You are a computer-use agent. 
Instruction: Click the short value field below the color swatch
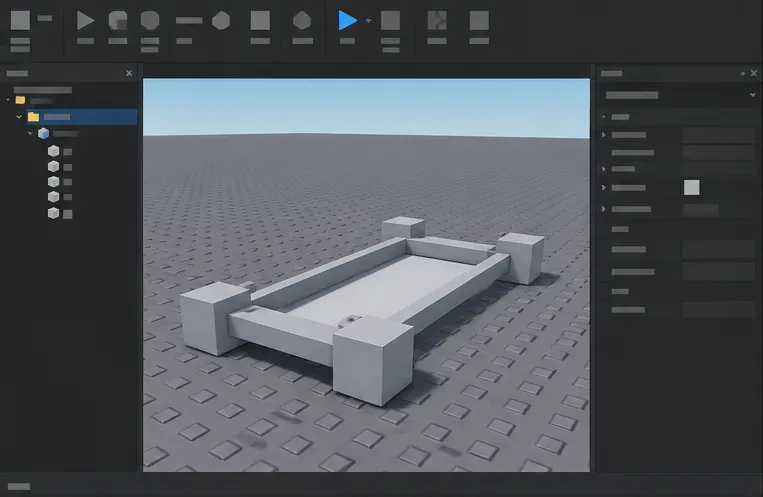click(701, 210)
